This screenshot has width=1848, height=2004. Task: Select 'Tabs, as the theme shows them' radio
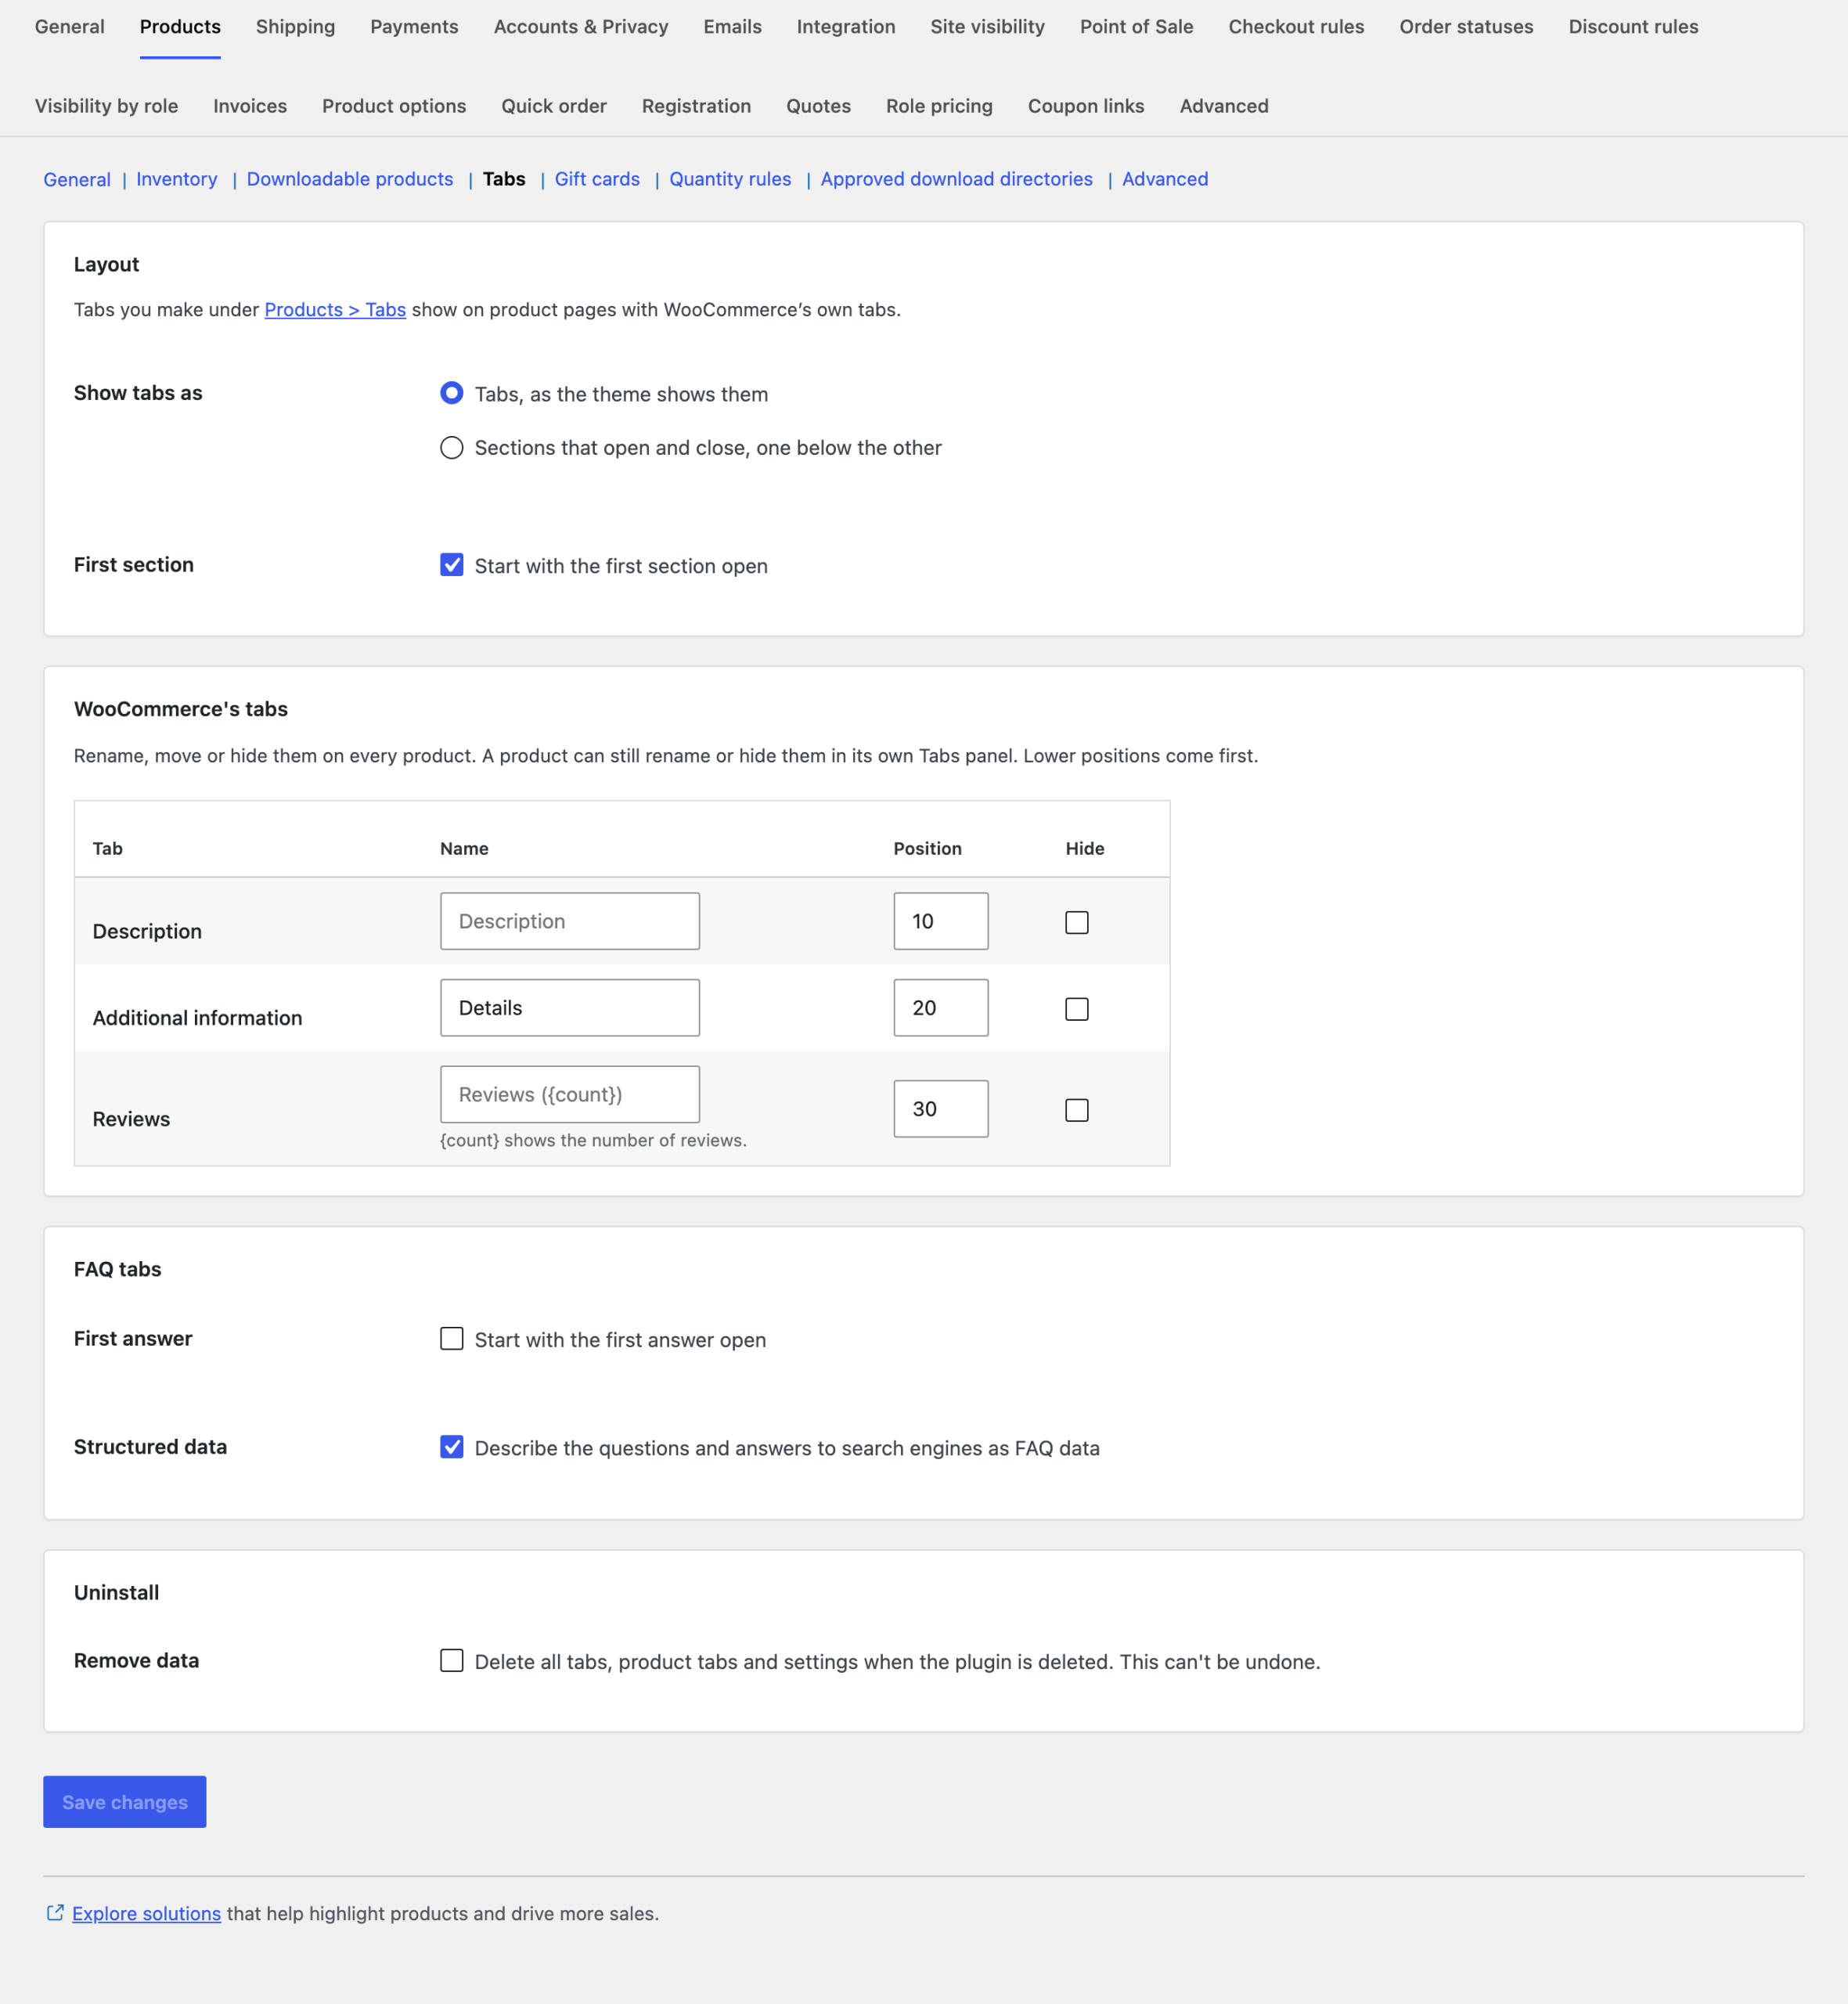pyautogui.click(x=452, y=393)
